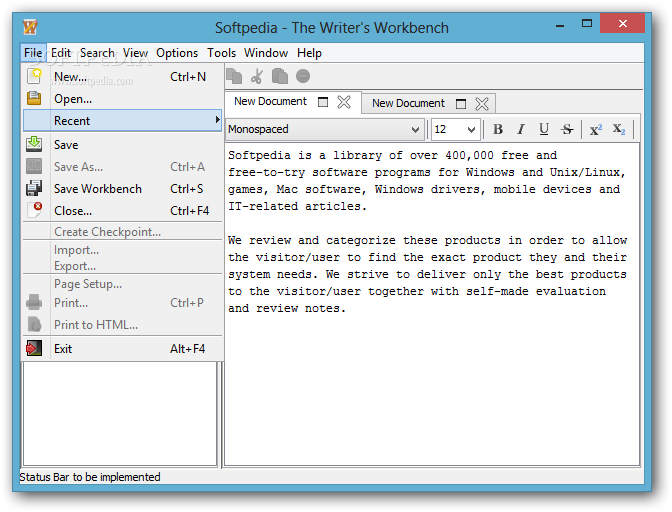Open the Options menu
This screenshot has width=672, height=512.
point(177,53)
